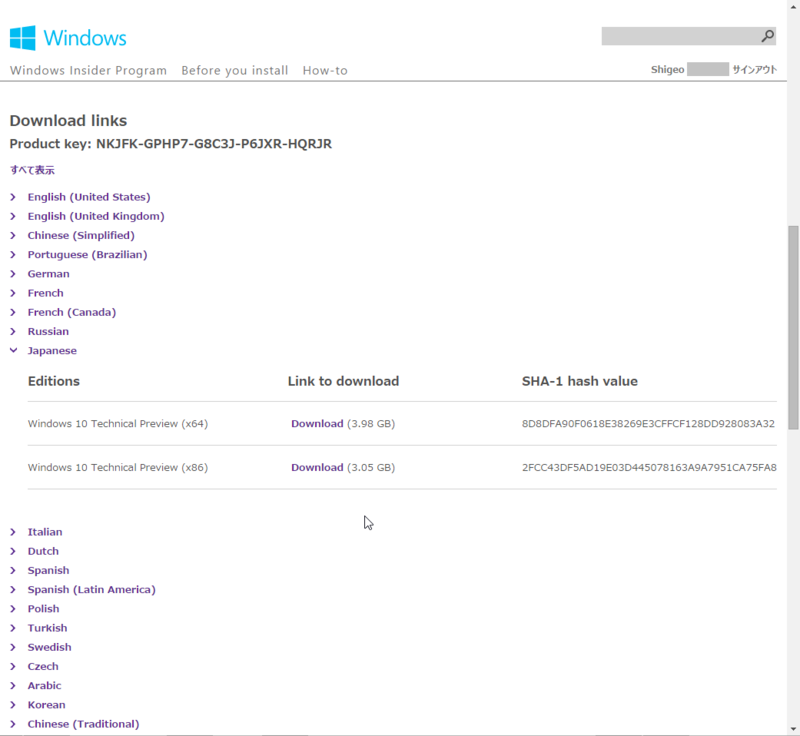Open the Arabic language link

pyautogui.click(x=44, y=686)
